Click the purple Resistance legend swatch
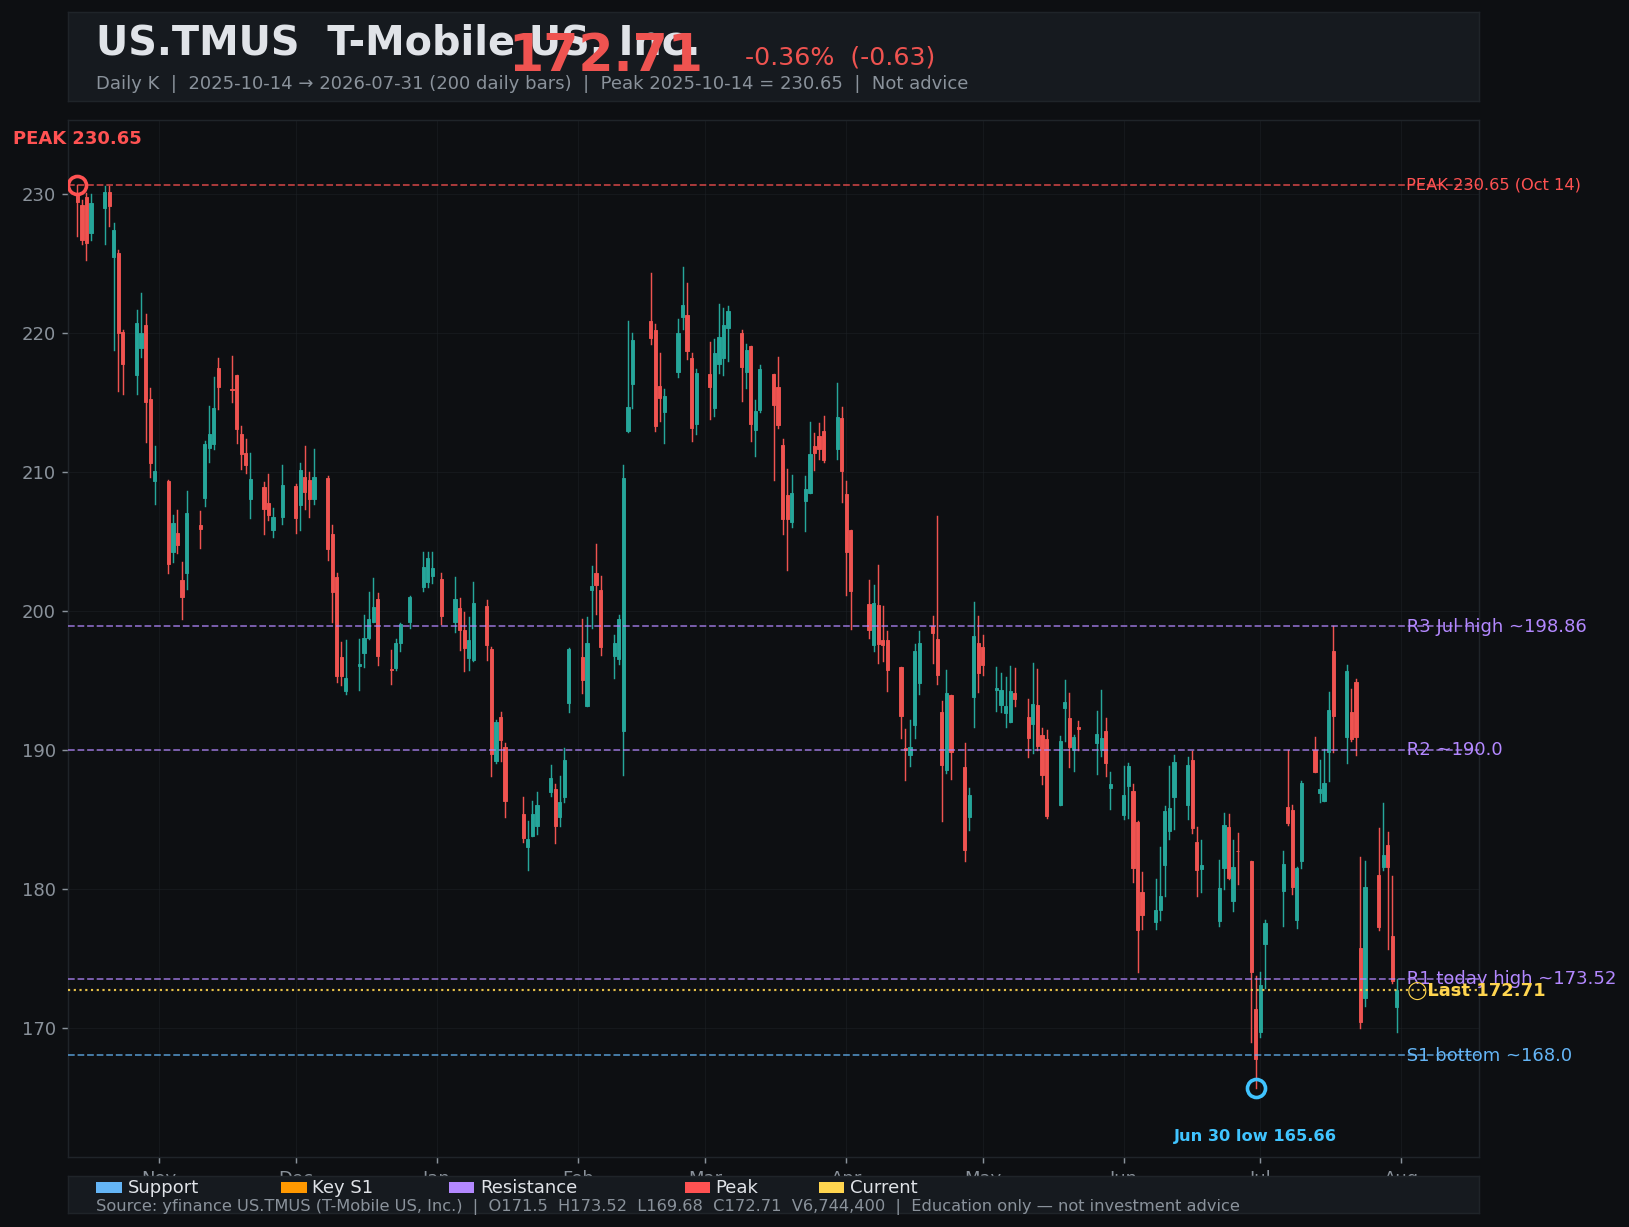Viewport: 1629px width, 1227px height. point(462,1187)
